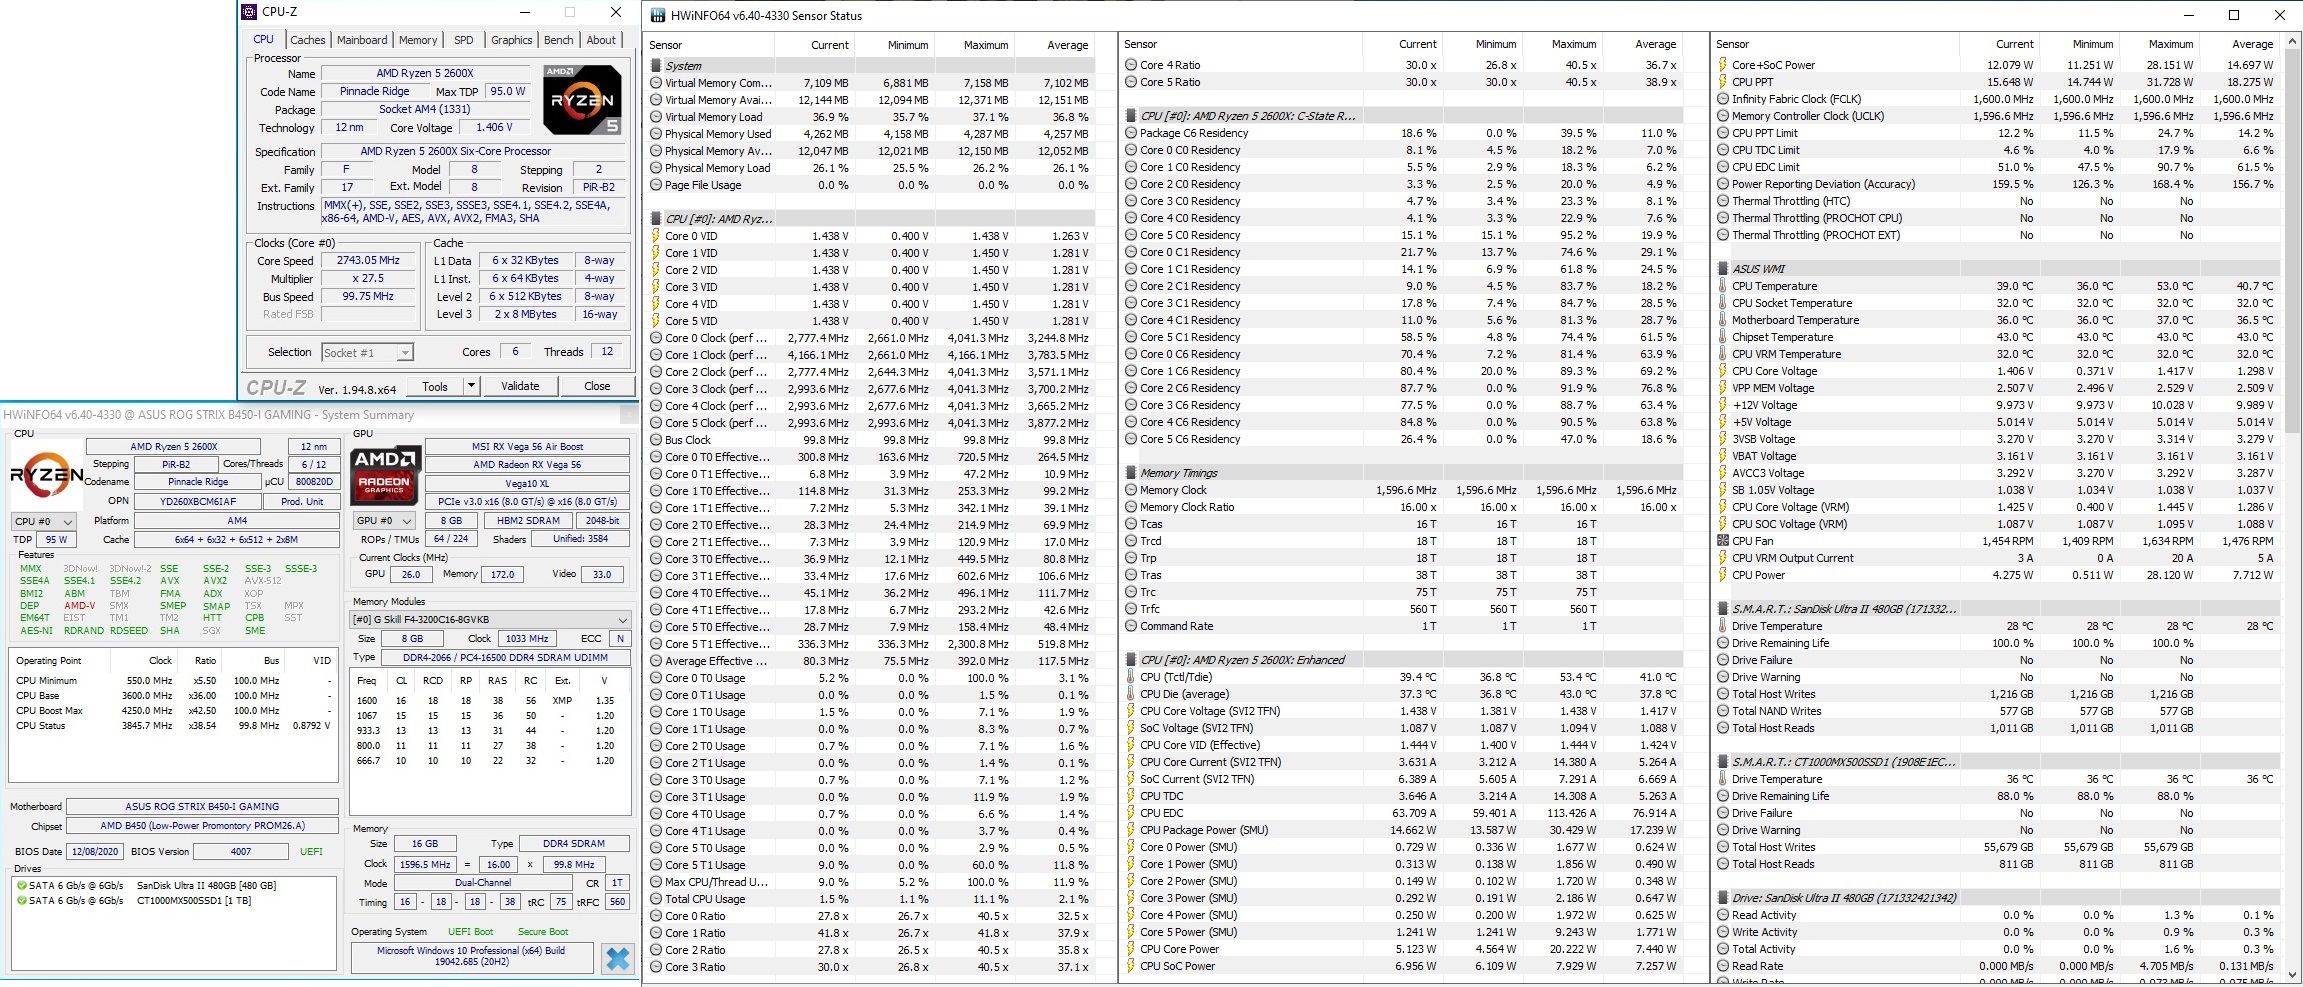This screenshot has width=2303, height=987.
Task: Switch to the Mainboard tab in CPU-Z
Action: click(x=362, y=40)
